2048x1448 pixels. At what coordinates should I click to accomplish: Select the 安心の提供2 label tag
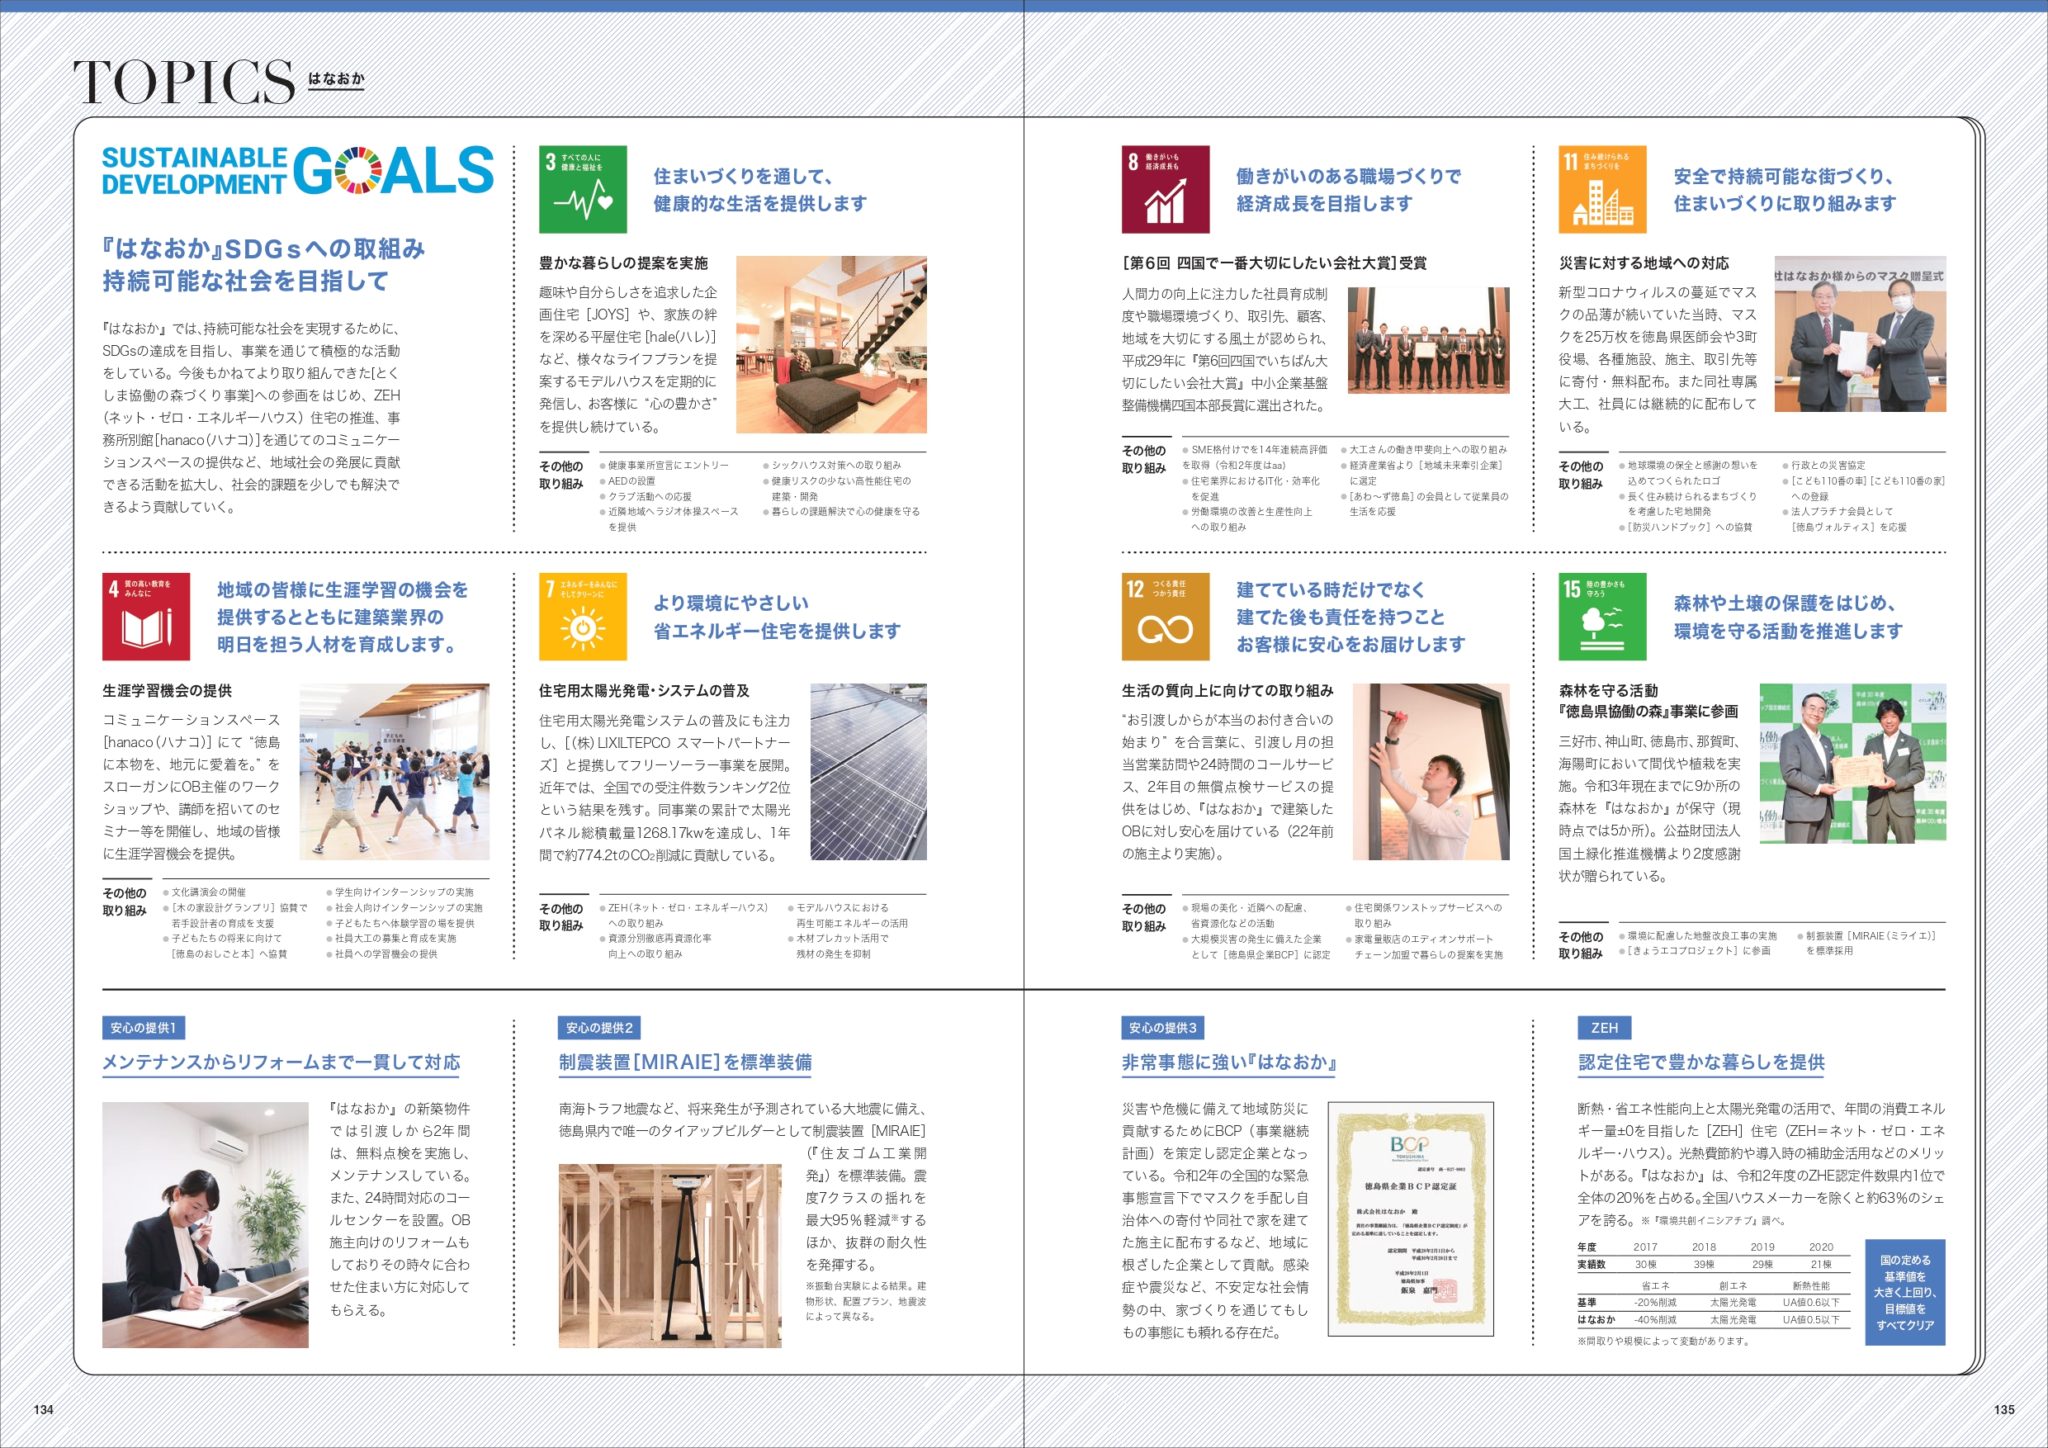coord(599,1028)
